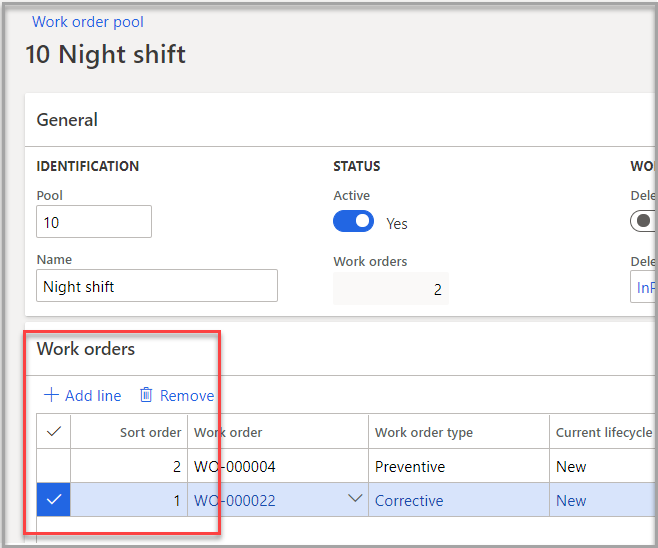
Task: Click the Pool input field containing 10
Action: (x=94, y=222)
